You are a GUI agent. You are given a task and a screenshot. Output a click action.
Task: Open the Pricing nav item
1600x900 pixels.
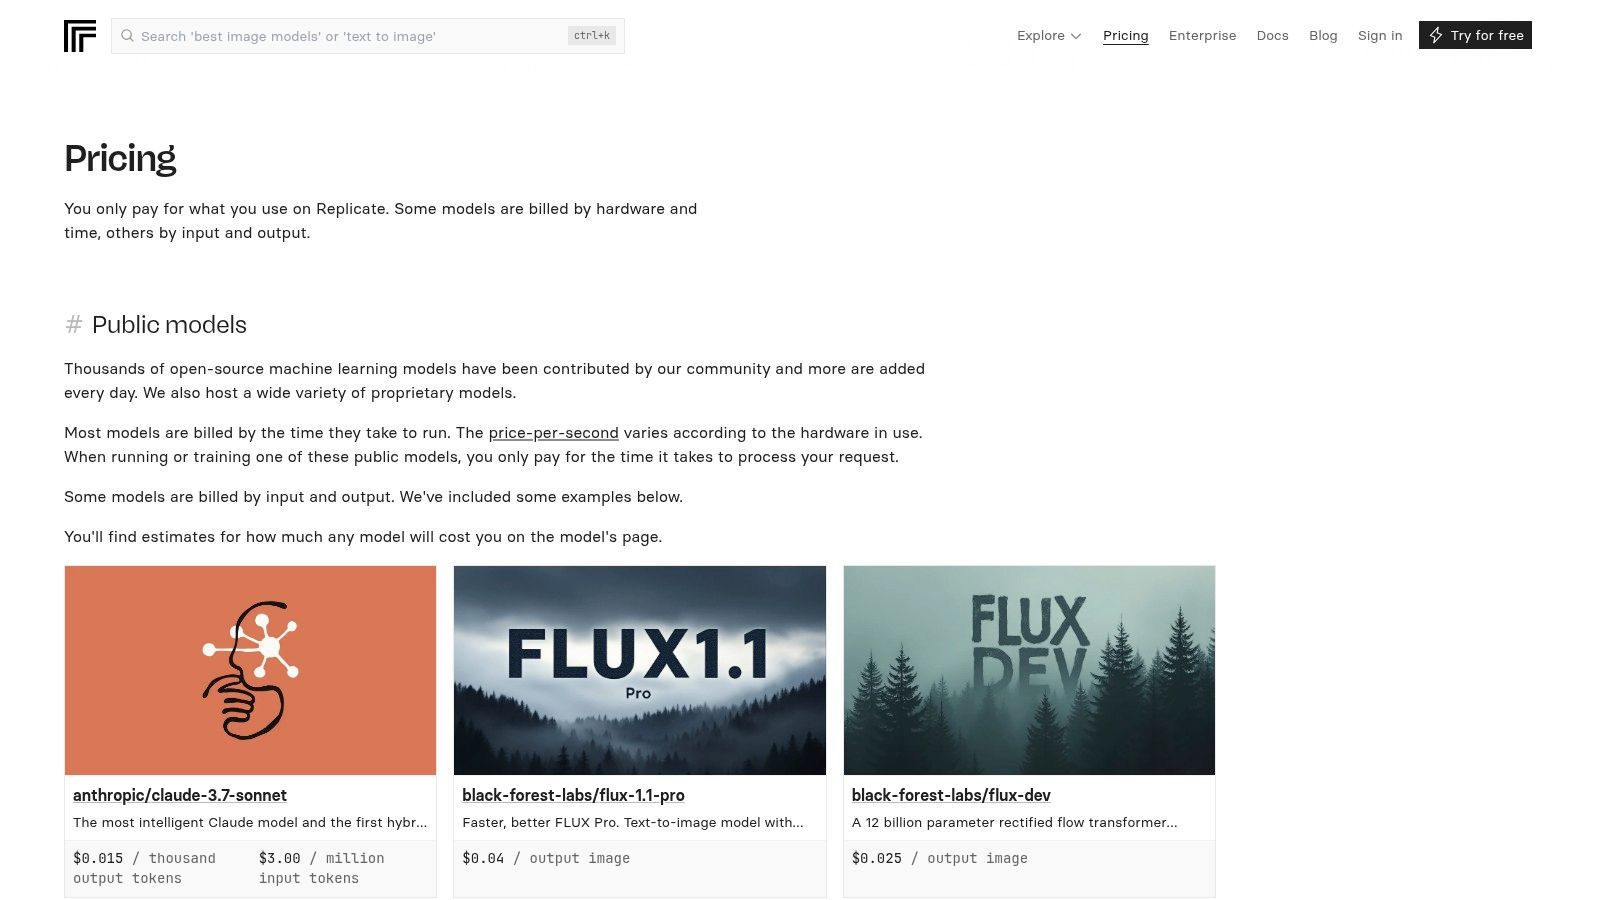click(x=1125, y=35)
